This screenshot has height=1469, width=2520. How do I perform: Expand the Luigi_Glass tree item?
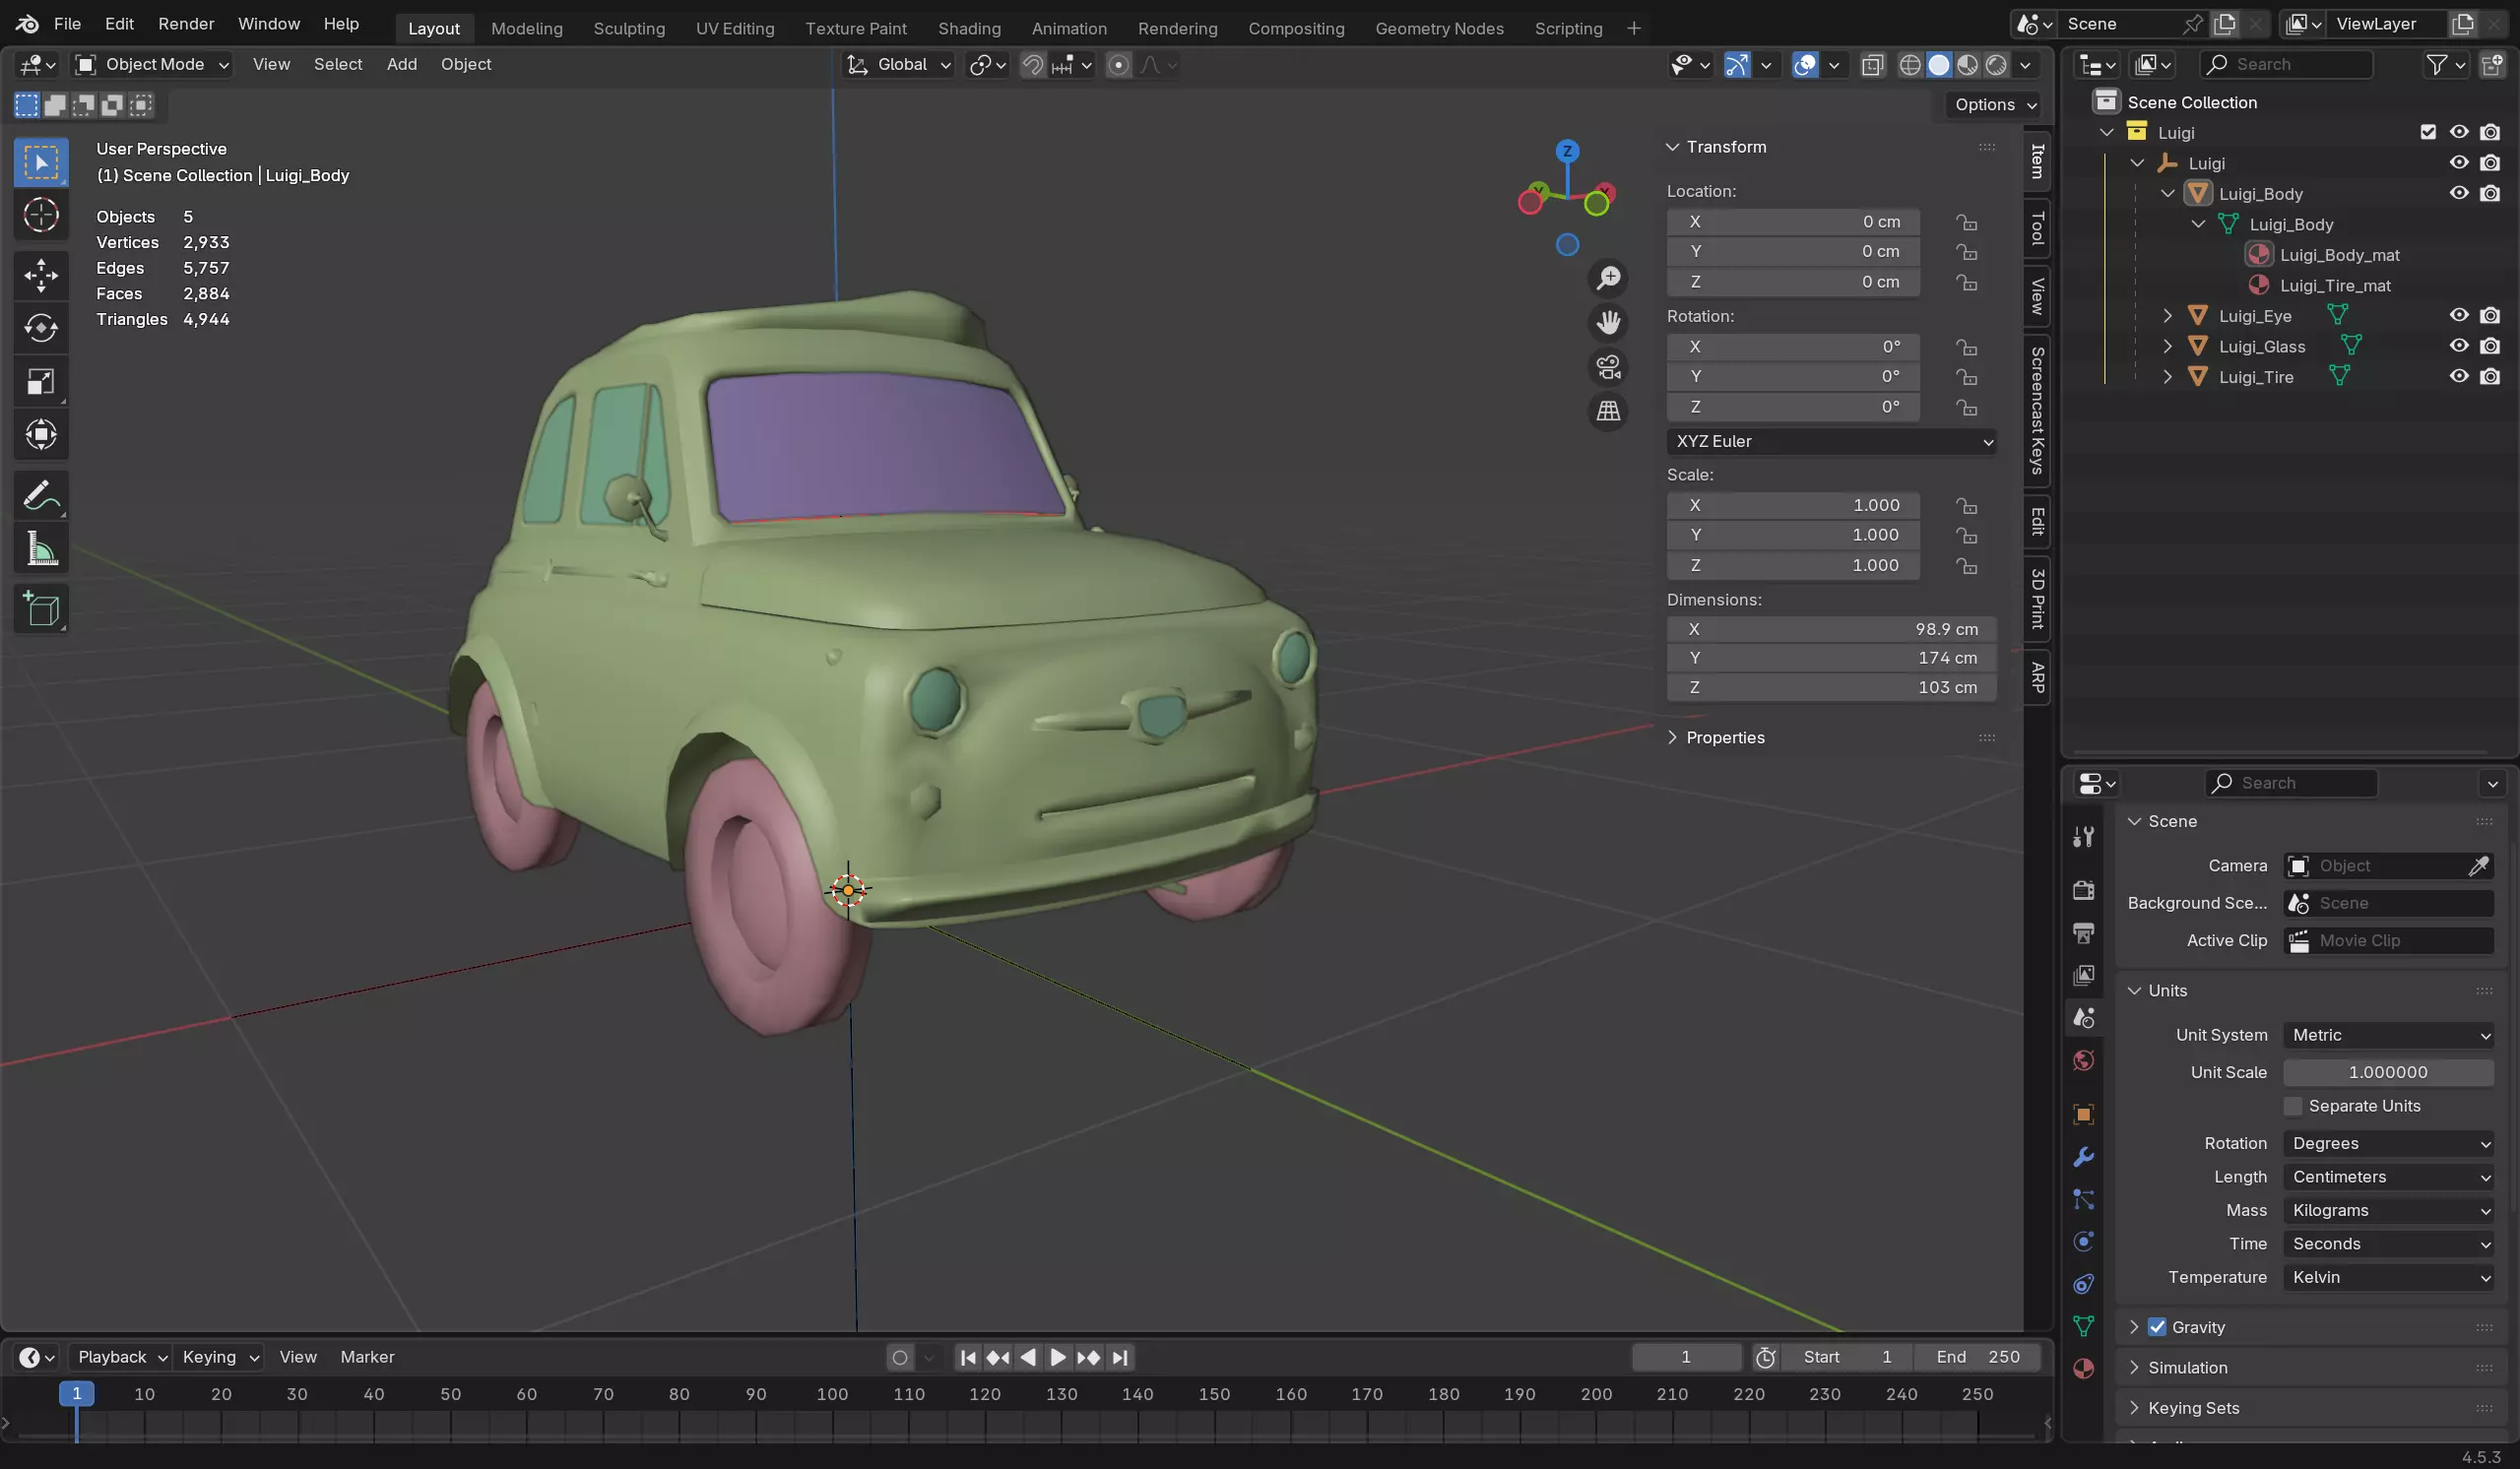click(x=2167, y=346)
